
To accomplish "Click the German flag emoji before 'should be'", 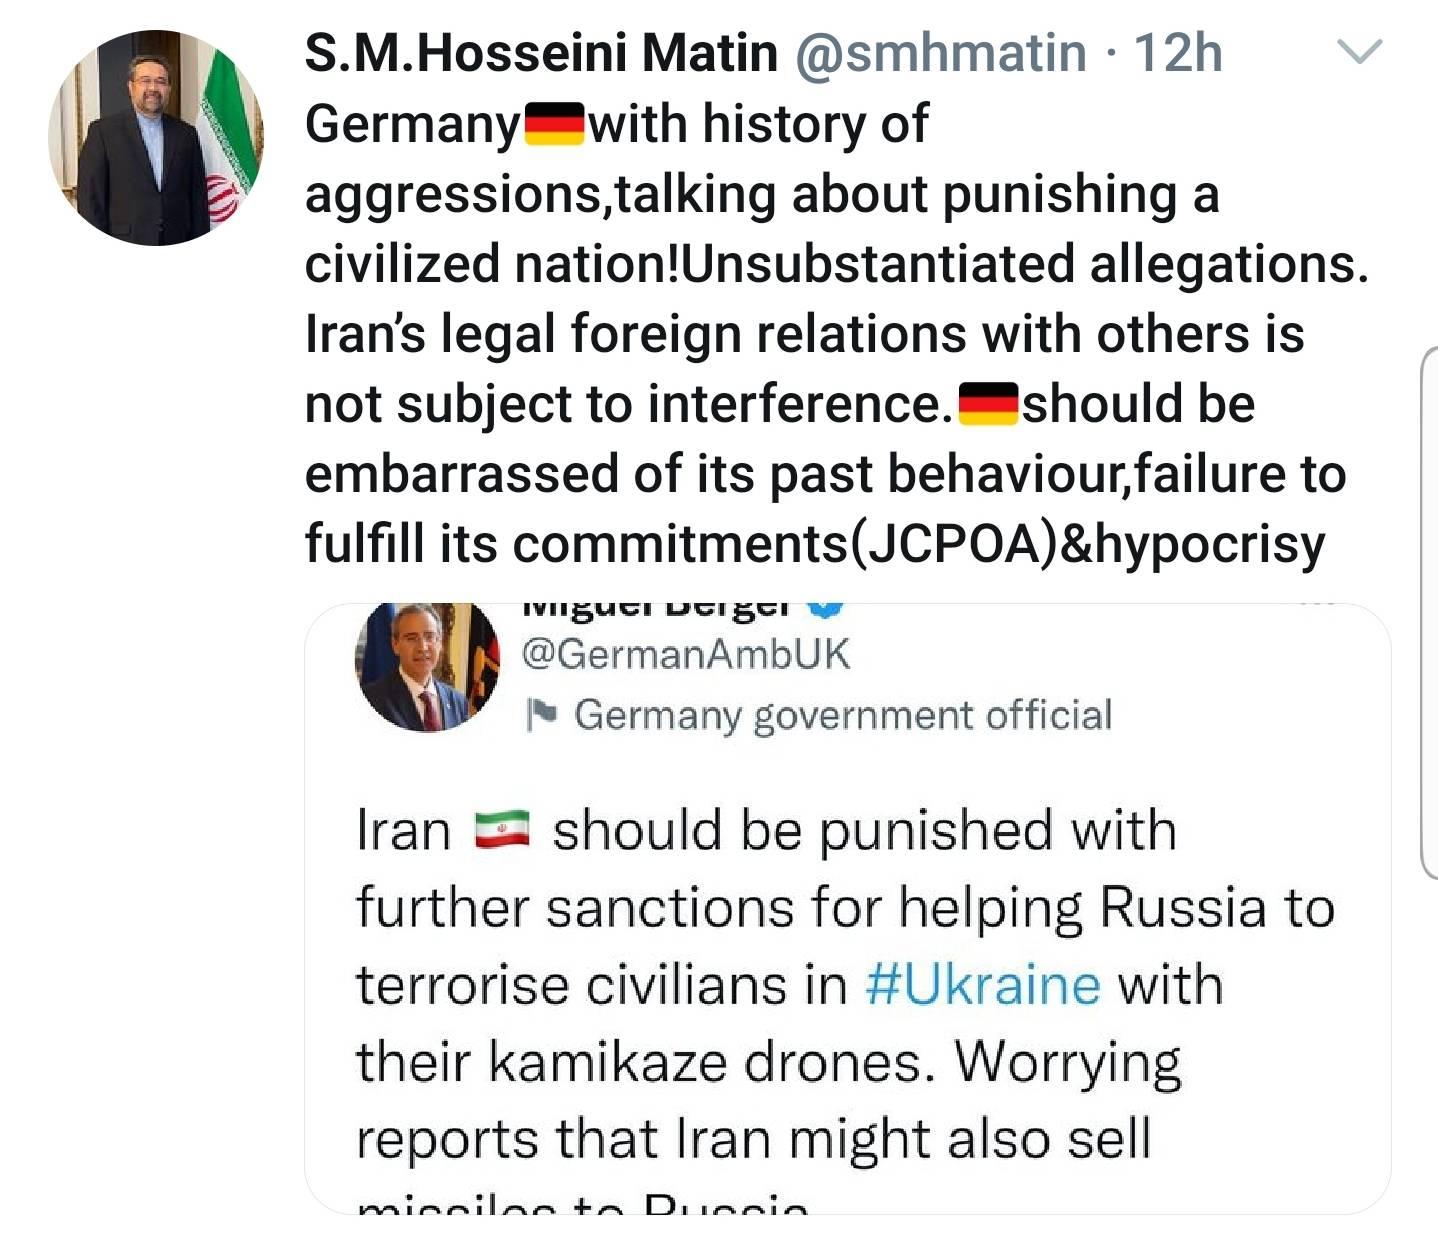I will (987, 404).
